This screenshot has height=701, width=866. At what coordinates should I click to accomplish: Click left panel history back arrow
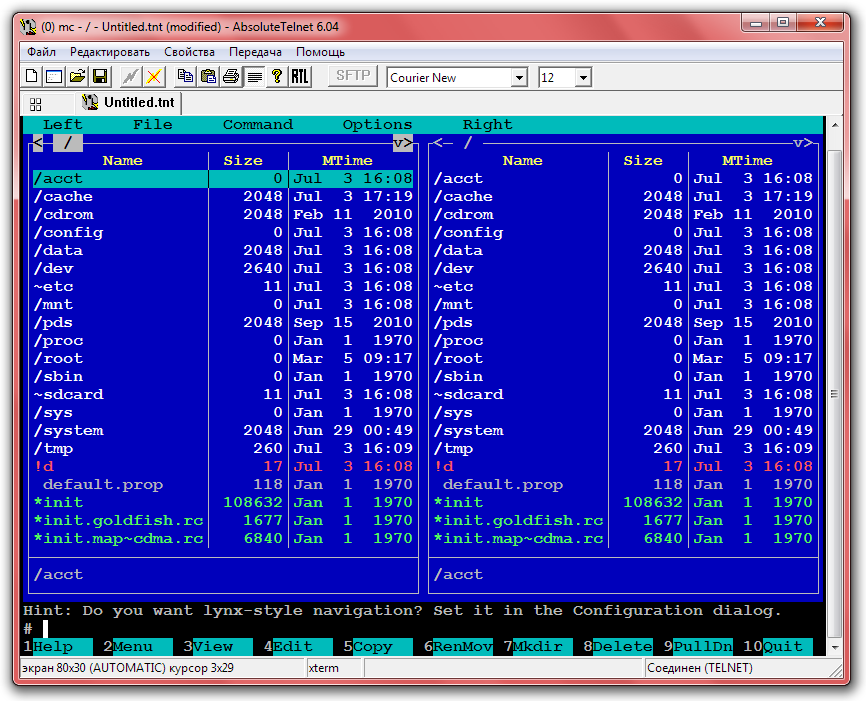38,143
